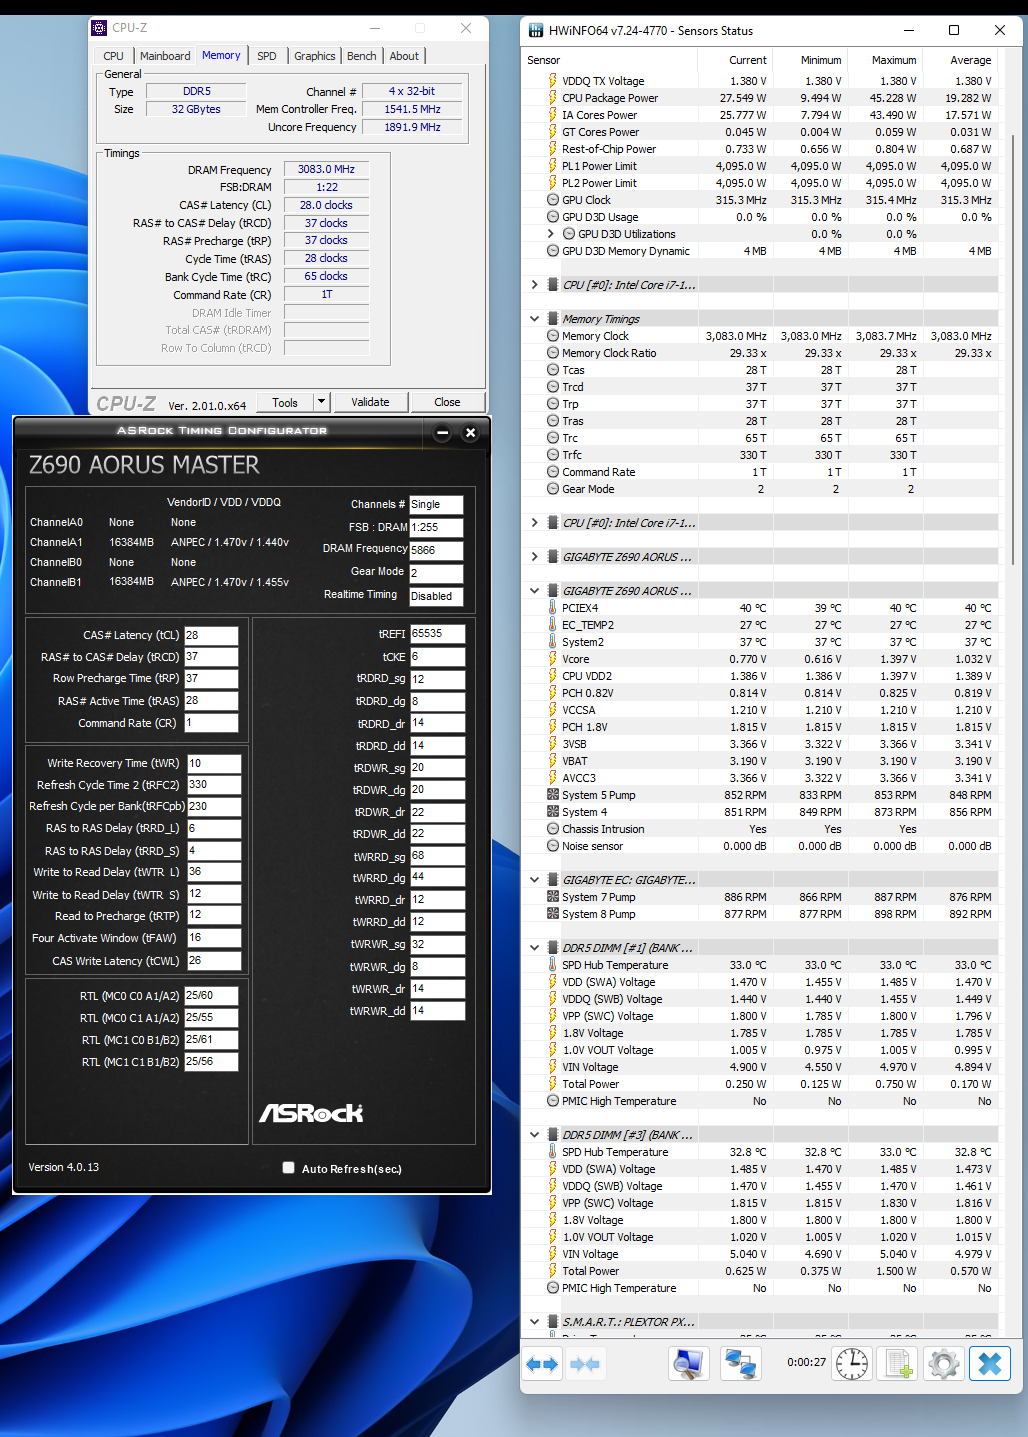
Task: Click the CPU-Z title bar app icon
Action: (99, 28)
